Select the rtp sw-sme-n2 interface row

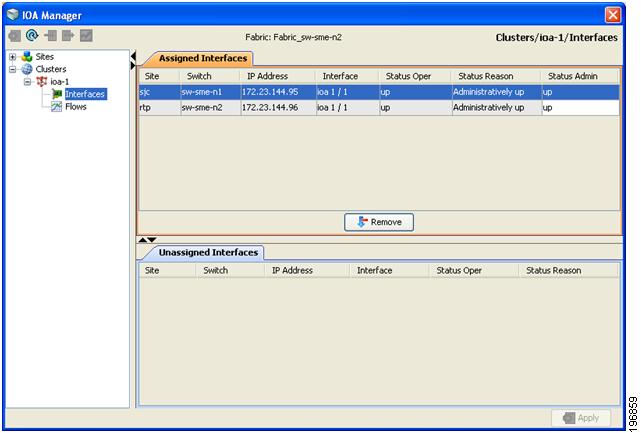[379, 108]
